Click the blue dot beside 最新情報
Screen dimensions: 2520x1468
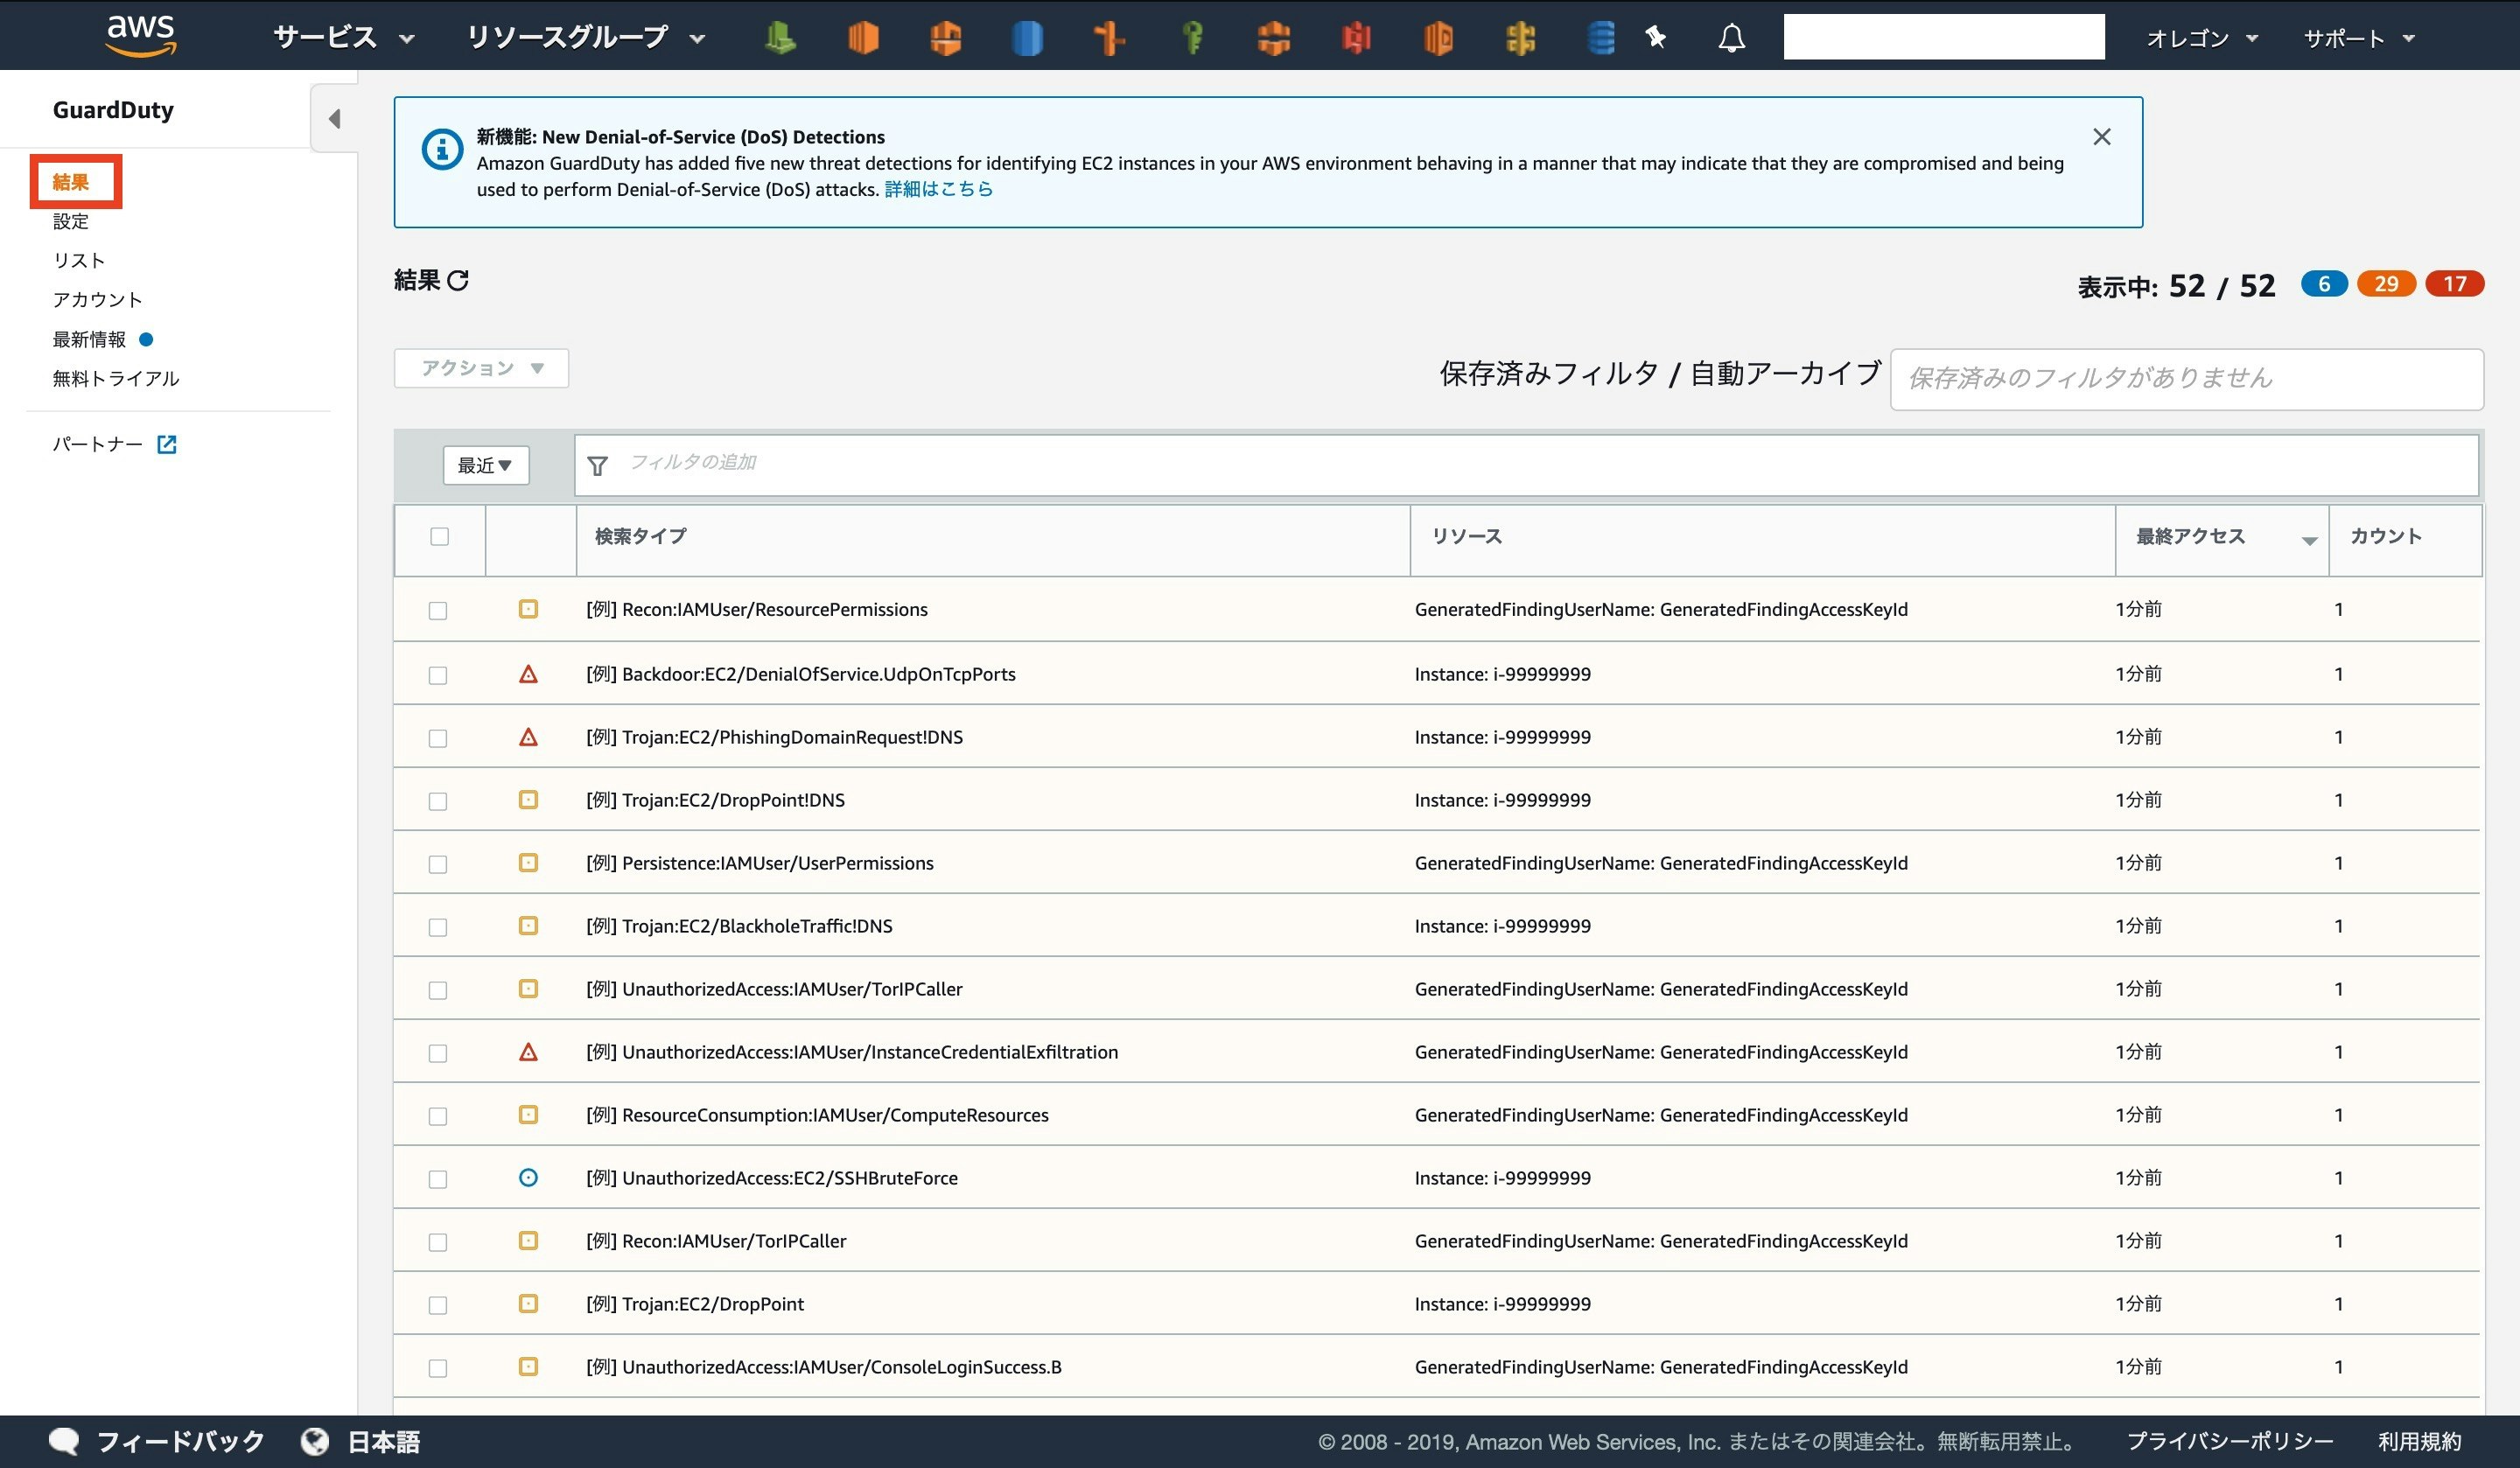pos(146,339)
